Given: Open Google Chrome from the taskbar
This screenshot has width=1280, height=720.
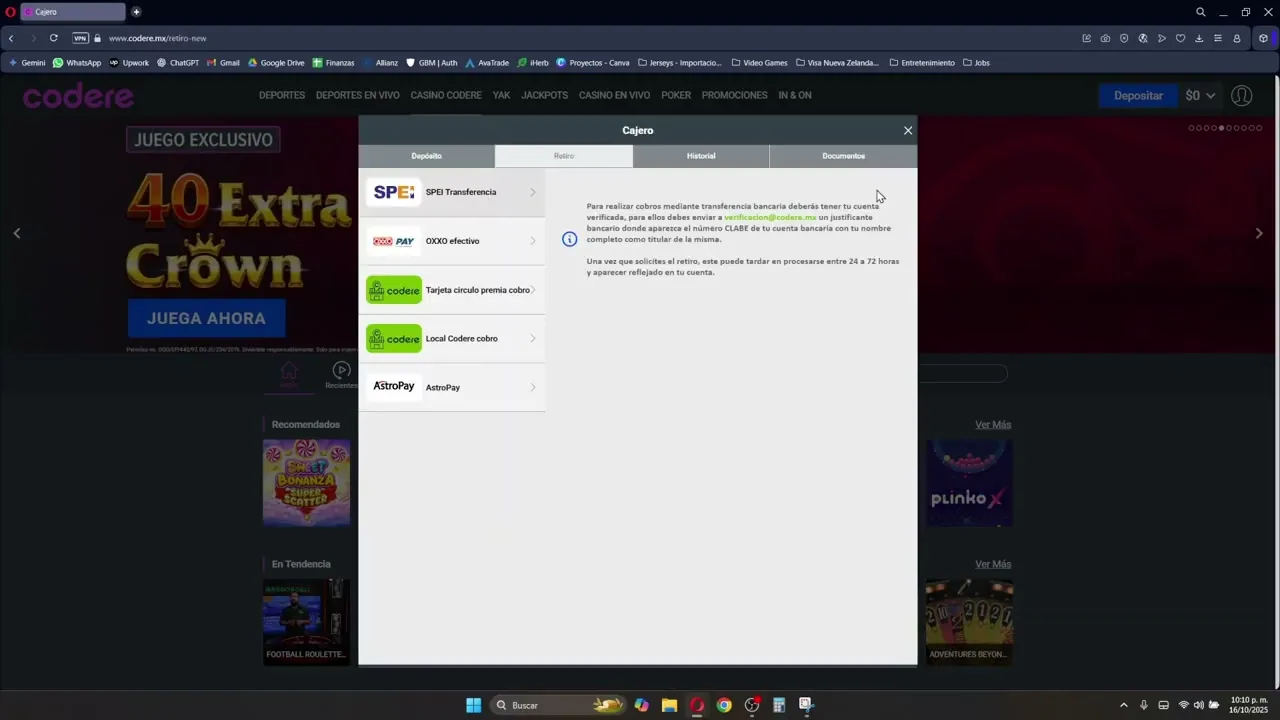Looking at the screenshot, I should [724, 705].
